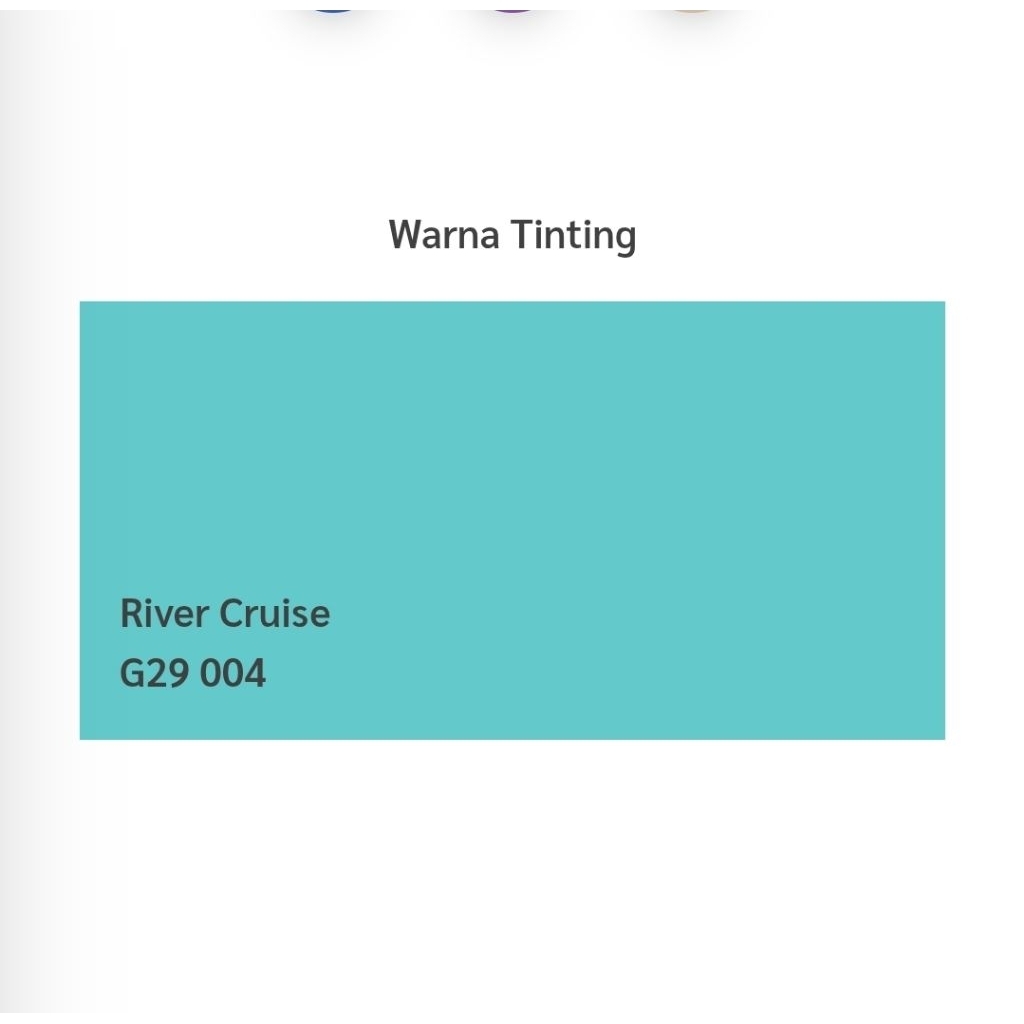Click the Warna Tinting heading
Viewport: 1024px width, 1024px height.
[512, 235]
